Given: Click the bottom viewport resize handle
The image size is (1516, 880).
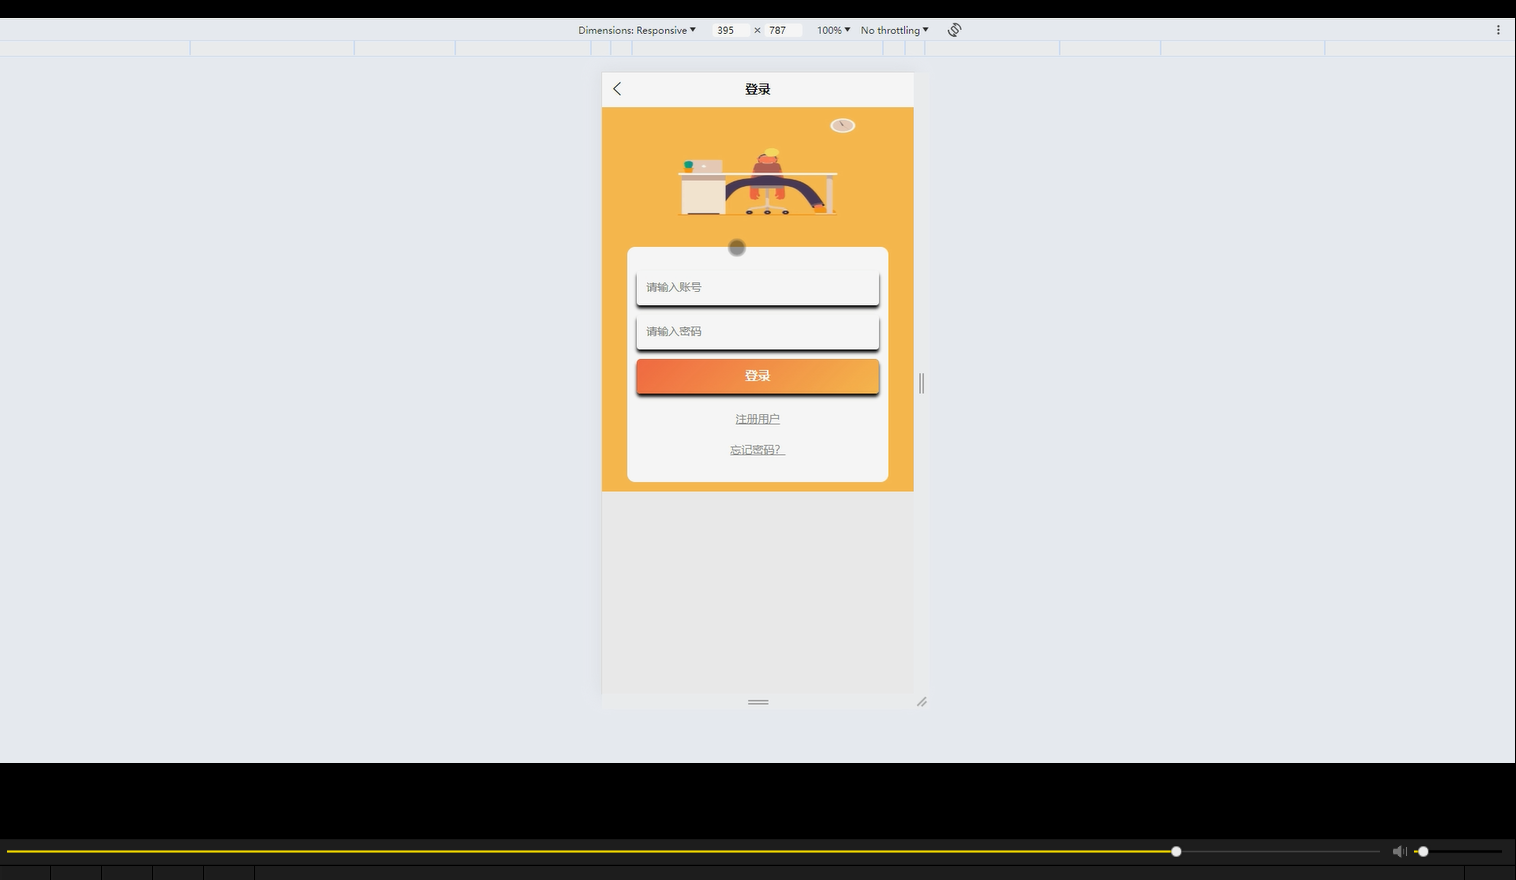Looking at the screenshot, I should coord(758,702).
